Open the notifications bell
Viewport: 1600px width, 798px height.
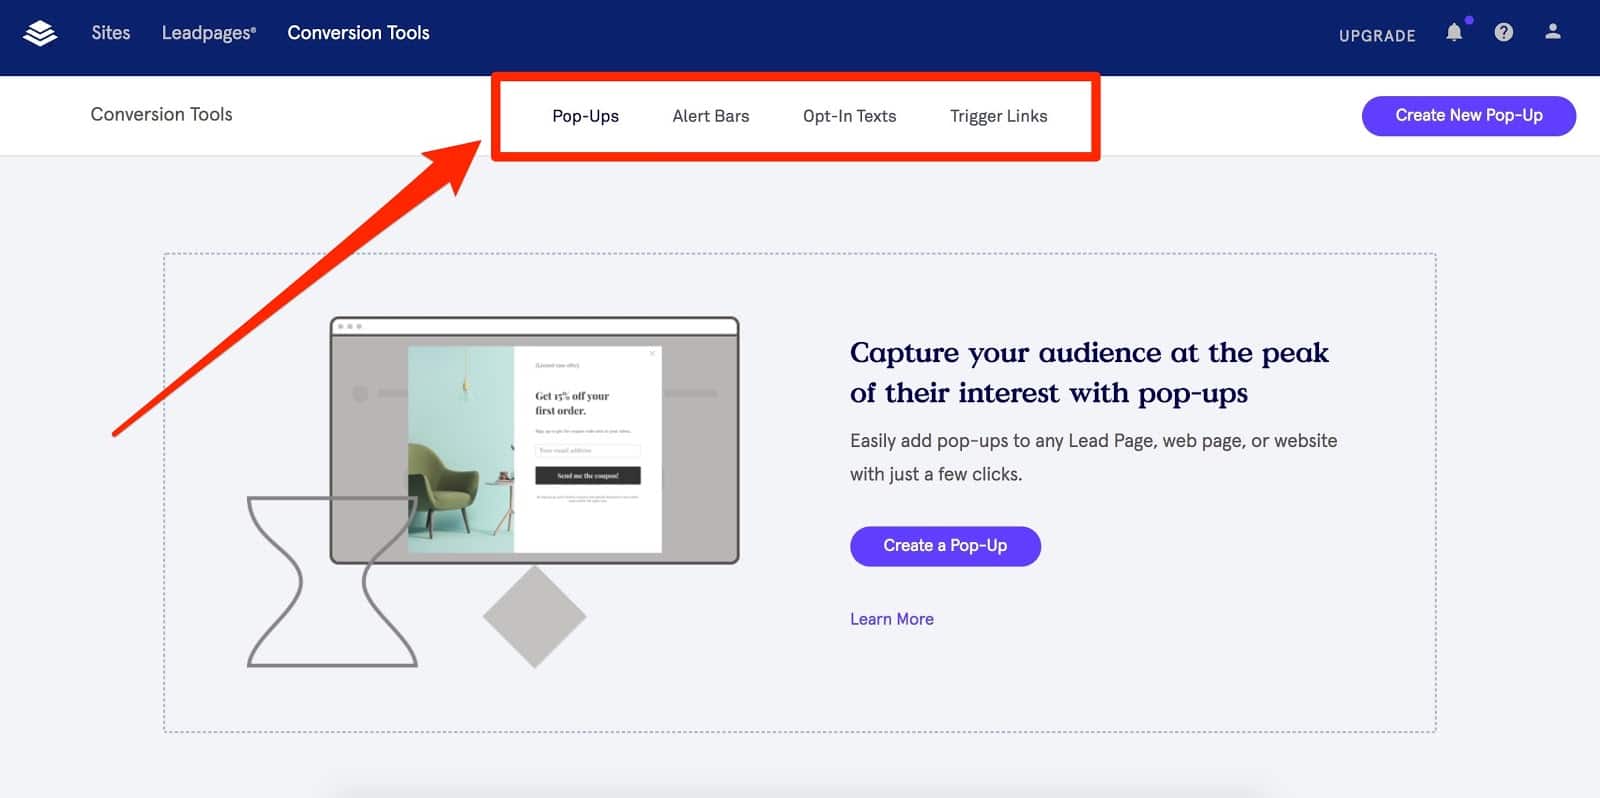(1454, 32)
